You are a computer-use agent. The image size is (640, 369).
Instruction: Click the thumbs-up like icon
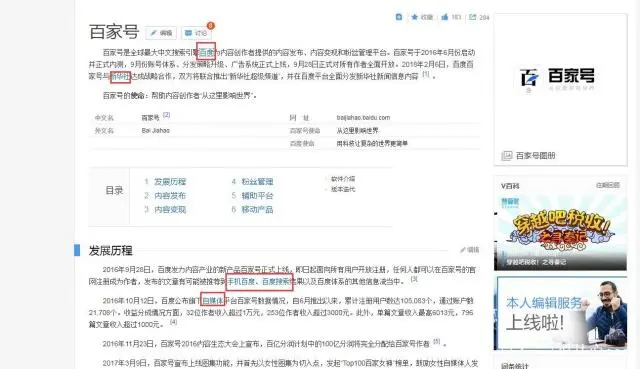444,17
